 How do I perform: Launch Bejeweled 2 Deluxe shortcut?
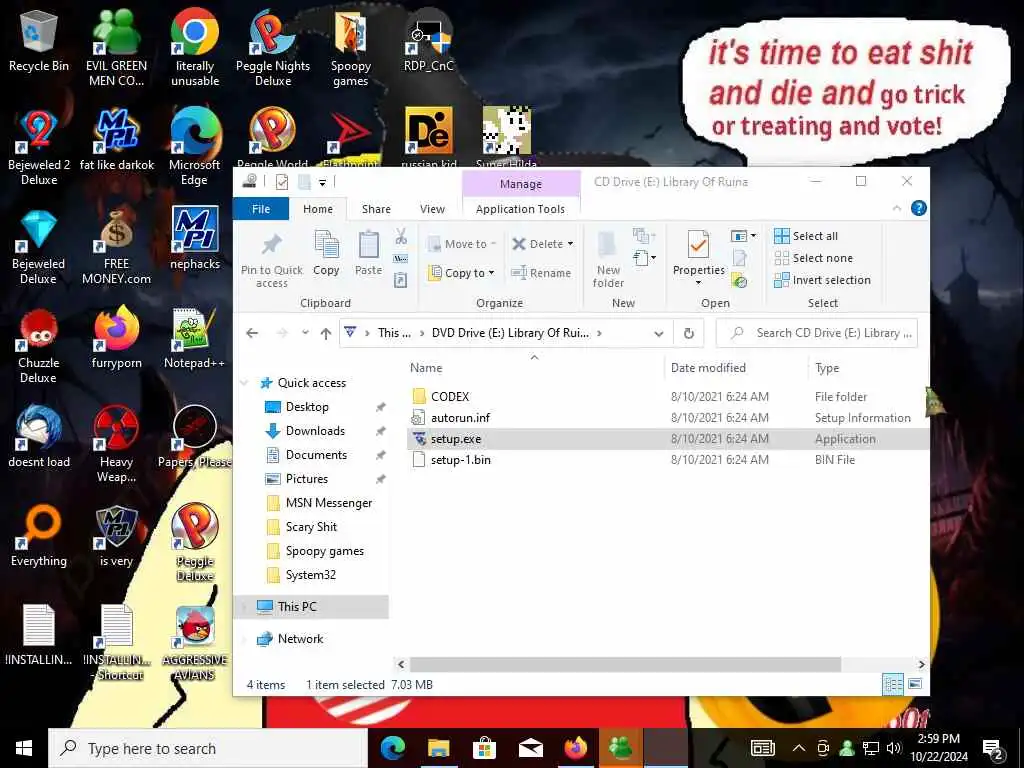(39, 147)
